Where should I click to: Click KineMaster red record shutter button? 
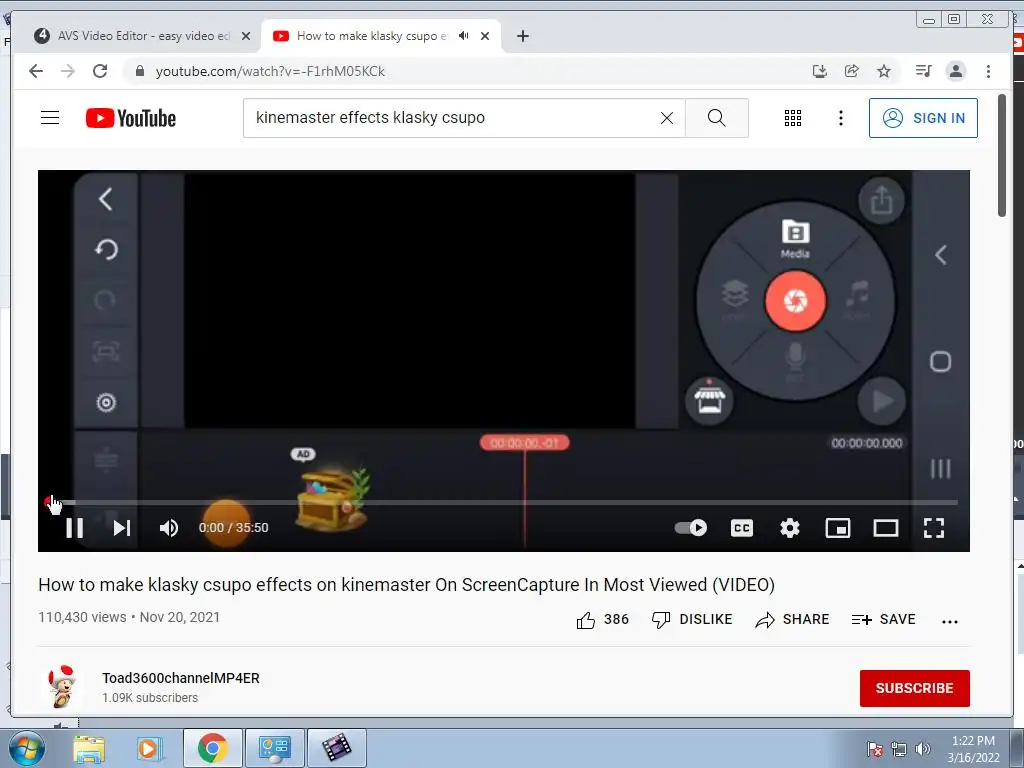pyautogui.click(x=795, y=301)
